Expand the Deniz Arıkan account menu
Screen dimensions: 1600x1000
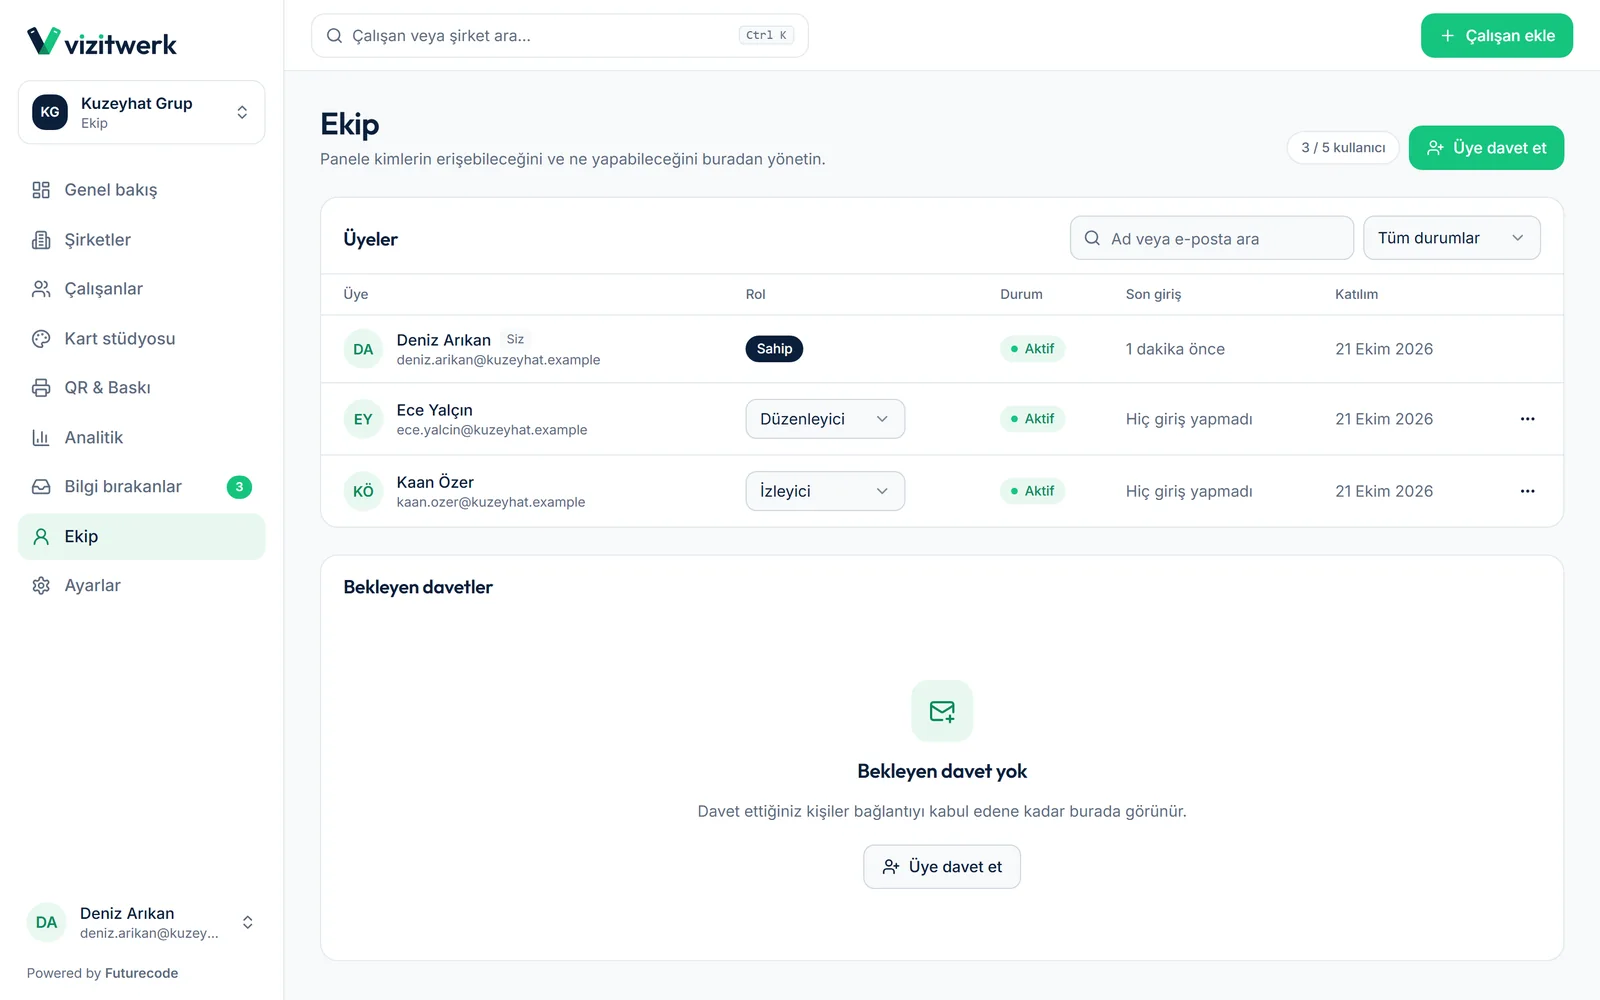(x=141, y=922)
